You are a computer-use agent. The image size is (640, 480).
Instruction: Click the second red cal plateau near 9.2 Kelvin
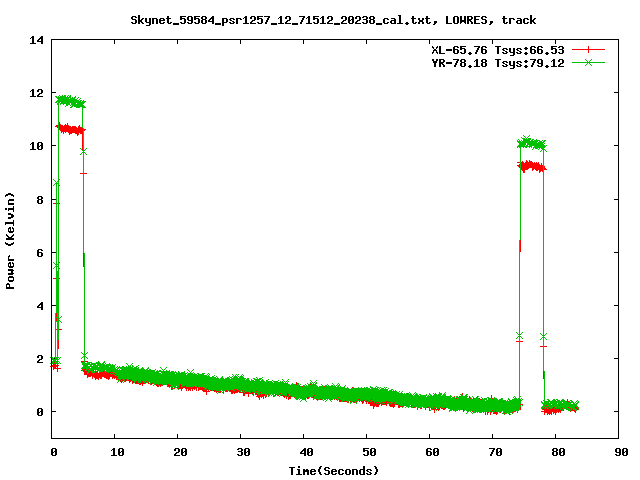pyautogui.click(x=531, y=166)
